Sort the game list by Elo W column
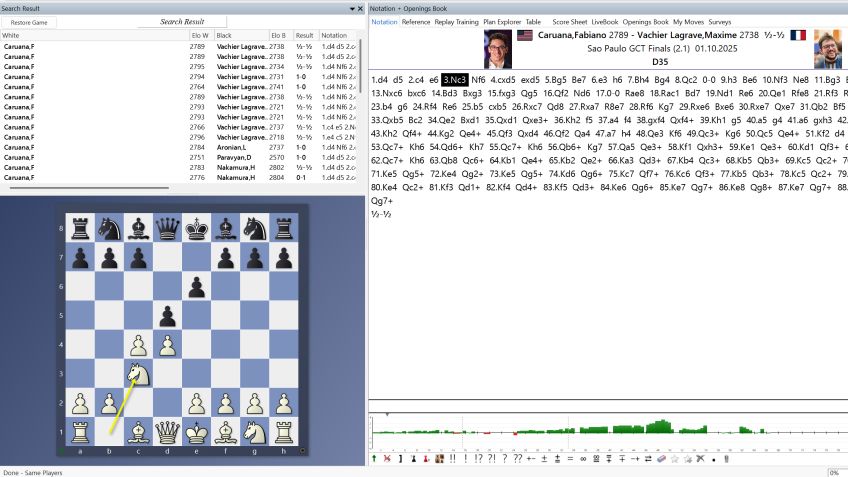 point(199,35)
